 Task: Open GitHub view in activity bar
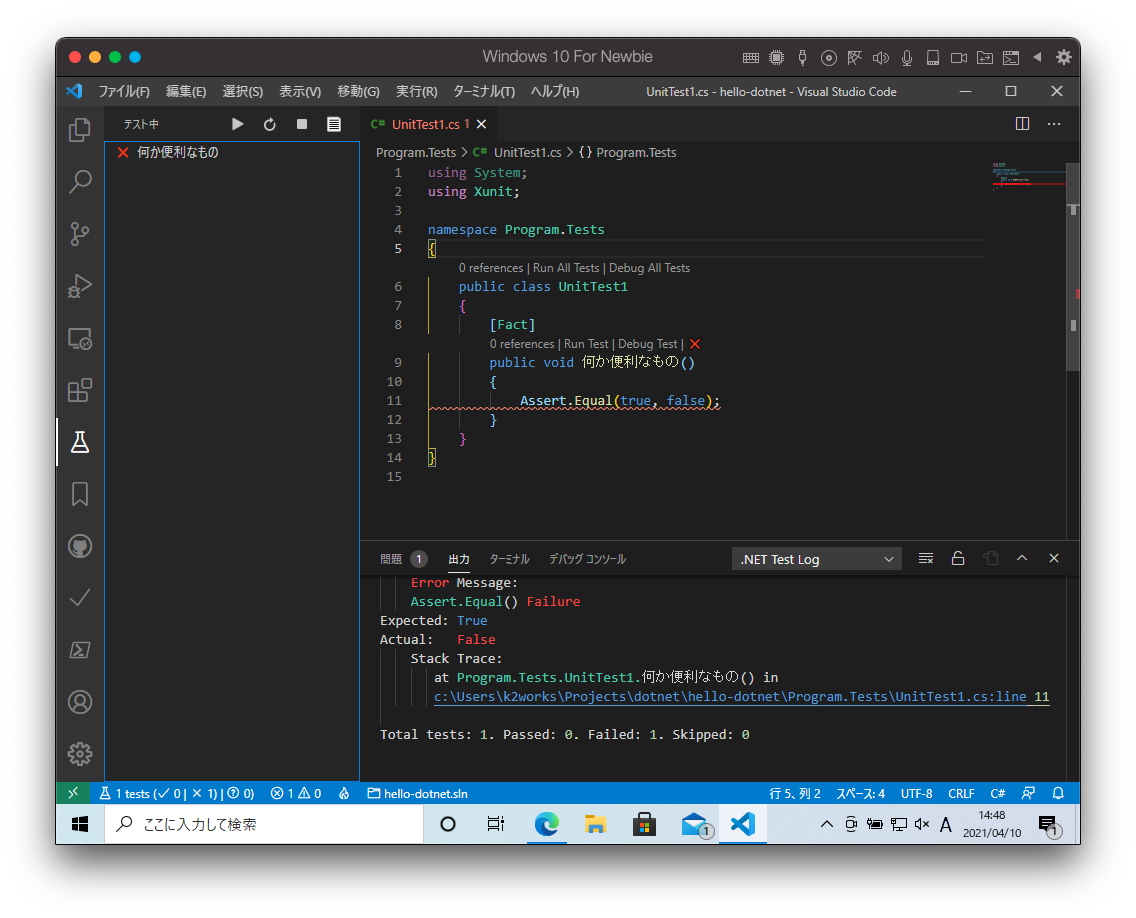tap(80, 546)
